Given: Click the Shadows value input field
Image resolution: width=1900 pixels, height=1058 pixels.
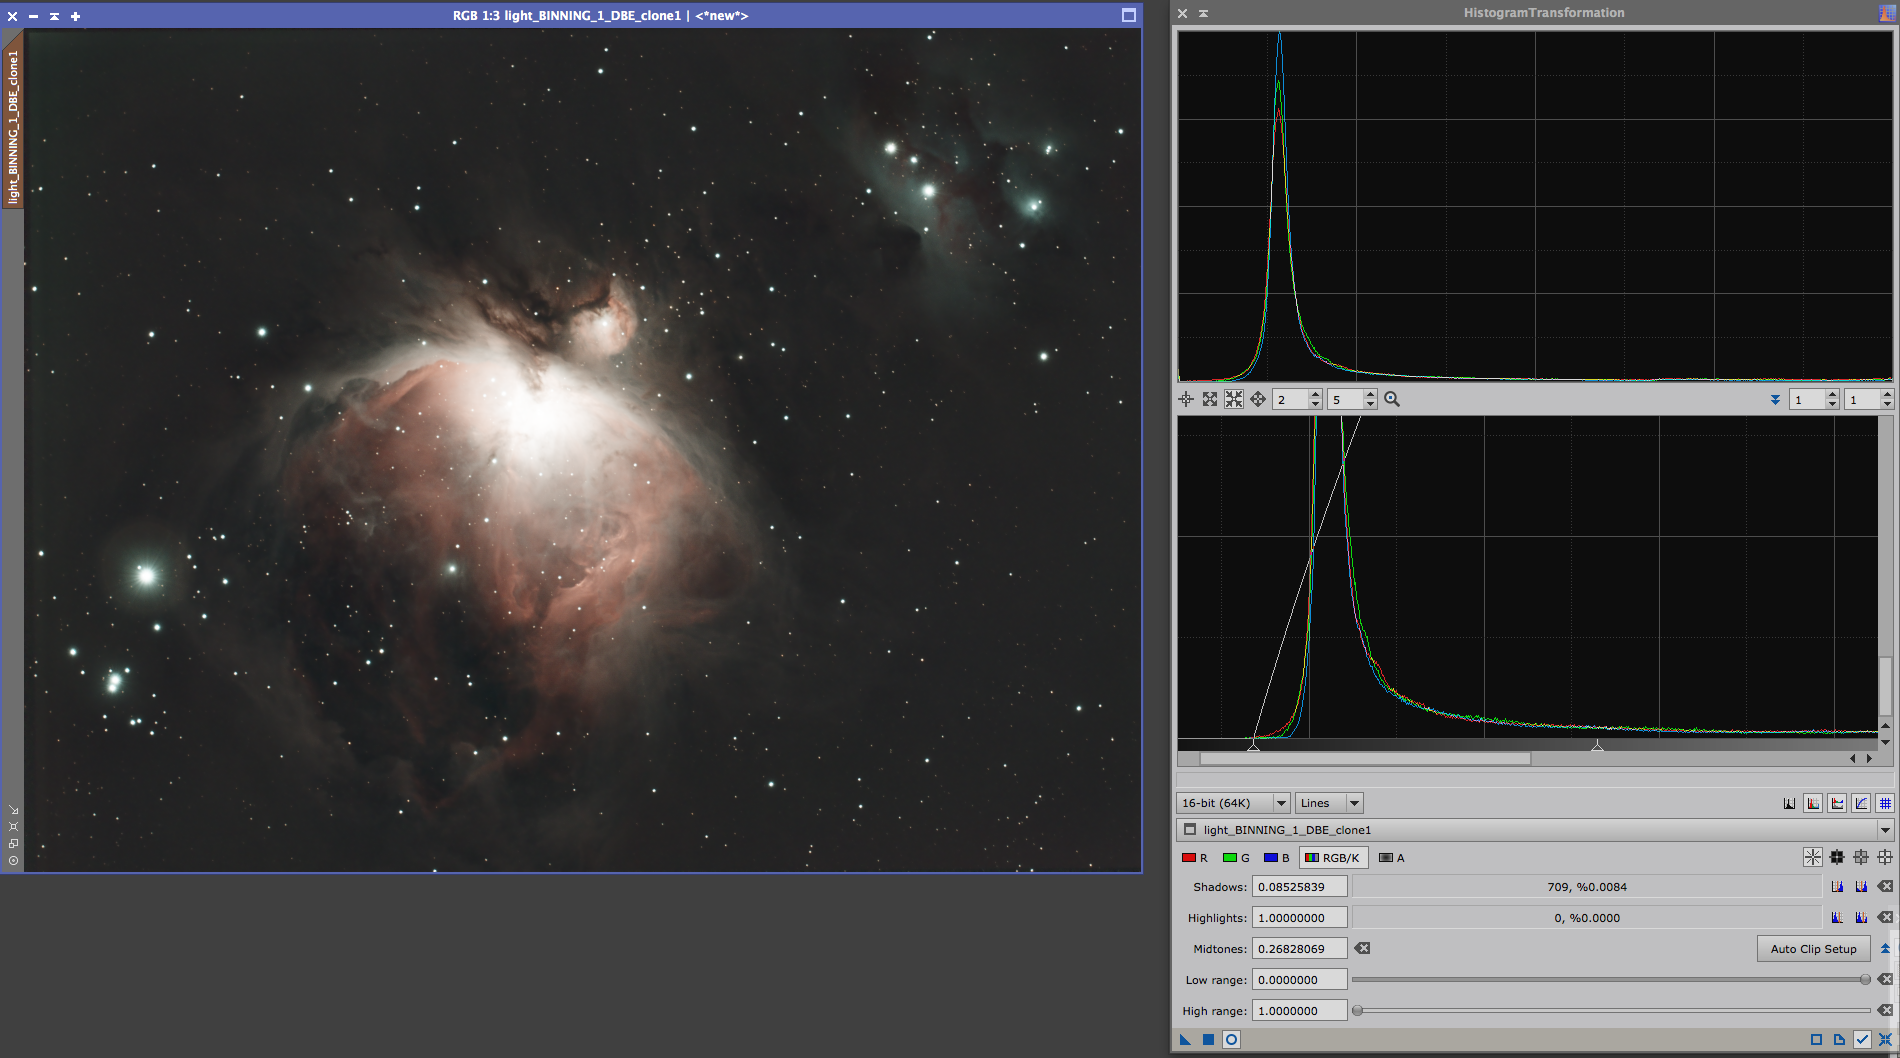Looking at the screenshot, I should click(1299, 887).
